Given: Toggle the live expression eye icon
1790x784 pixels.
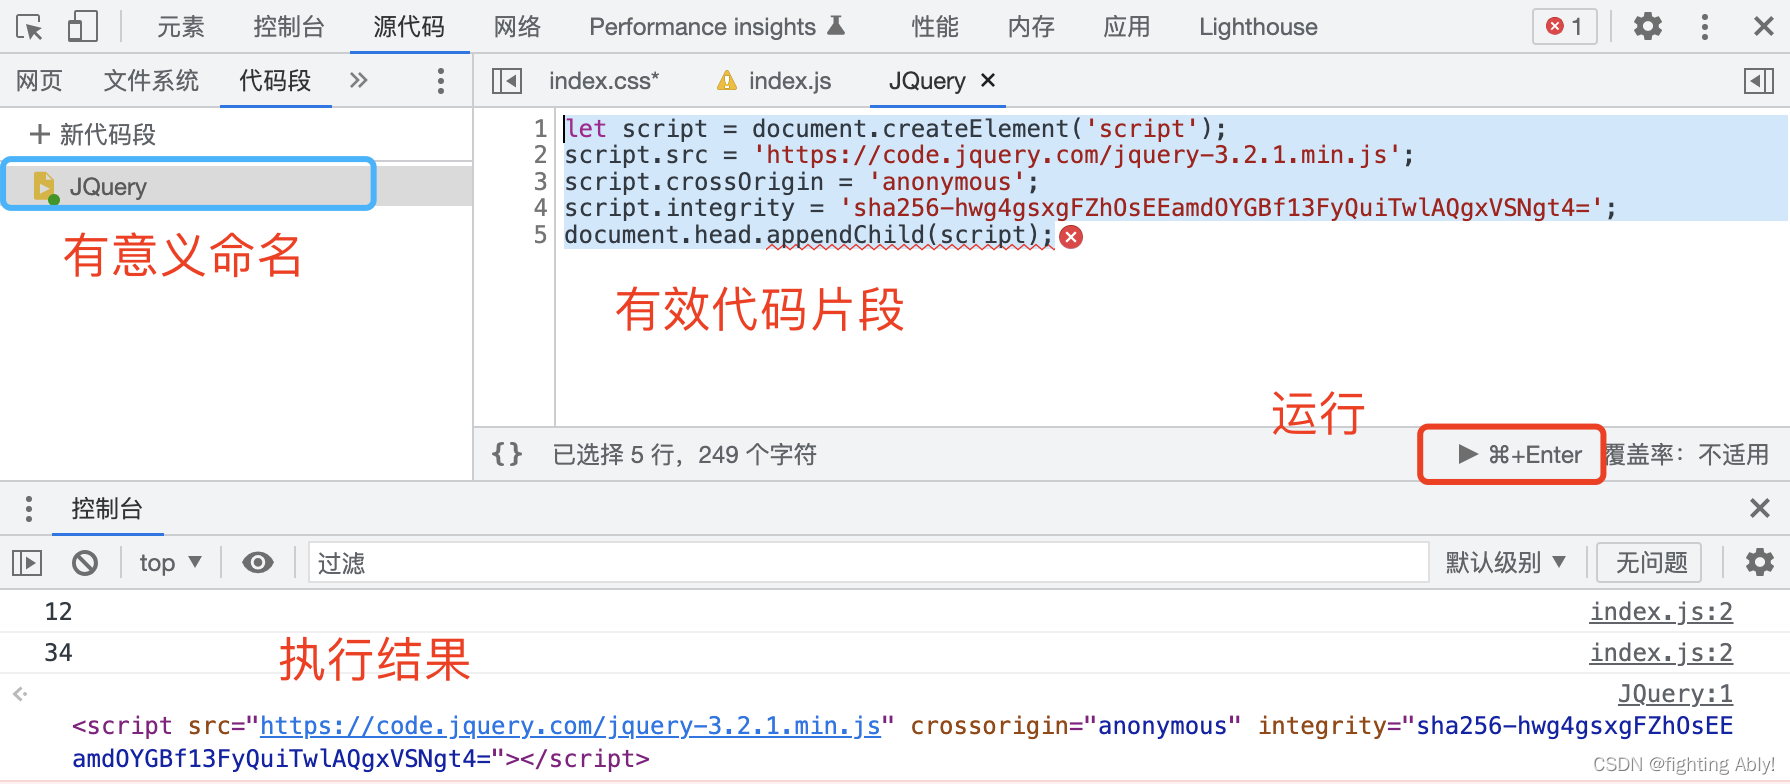Looking at the screenshot, I should pyautogui.click(x=258, y=563).
